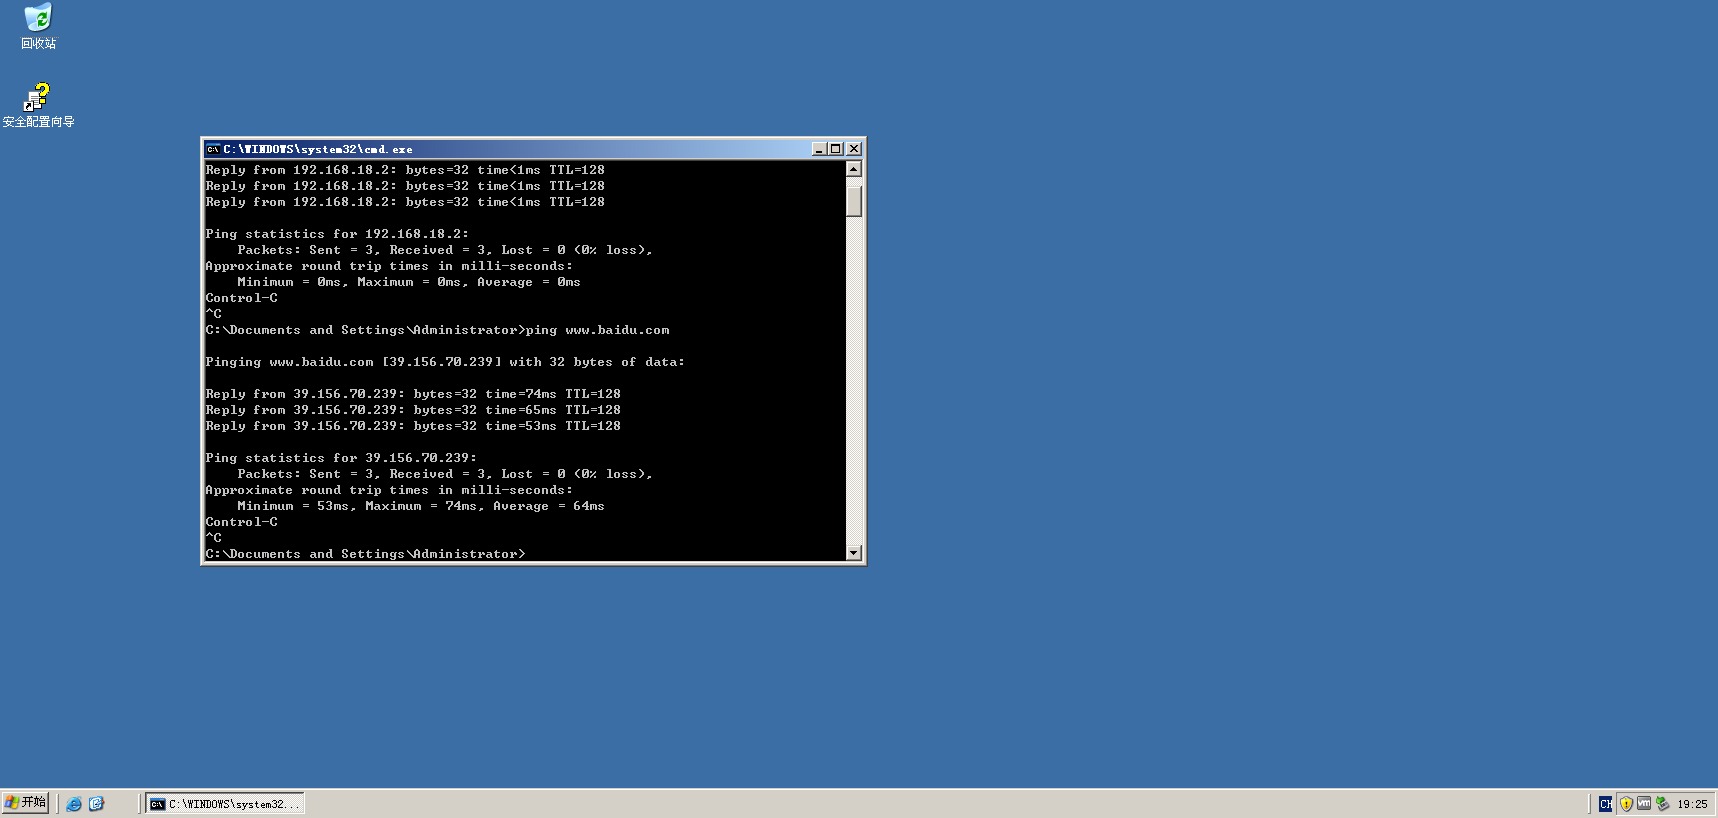The image size is (1718, 818).
Task: Open the Recycle Bin desktop icon
Action: 38,19
